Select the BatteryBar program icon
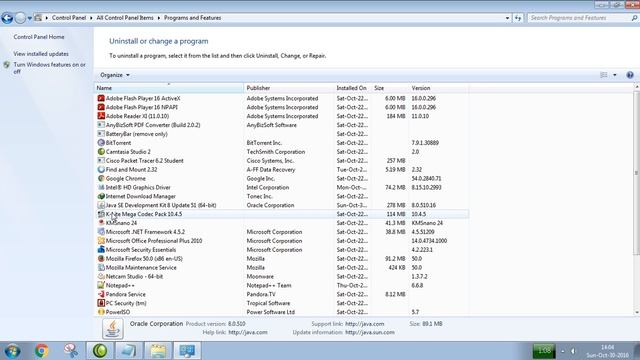The width and height of the screenshot is (640, 360). click(101, 134)
